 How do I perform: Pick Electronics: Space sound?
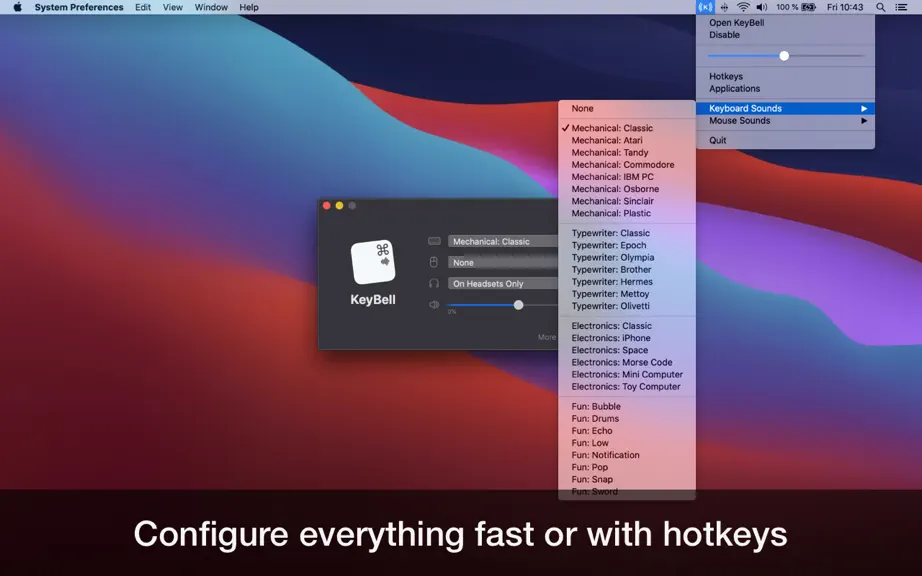click(x=627, y=350)
